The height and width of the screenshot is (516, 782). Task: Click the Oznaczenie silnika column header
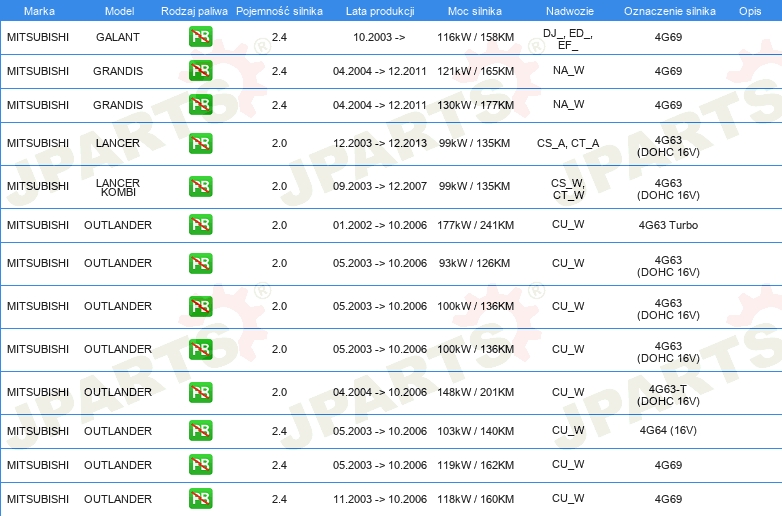(x=669, y=11)
